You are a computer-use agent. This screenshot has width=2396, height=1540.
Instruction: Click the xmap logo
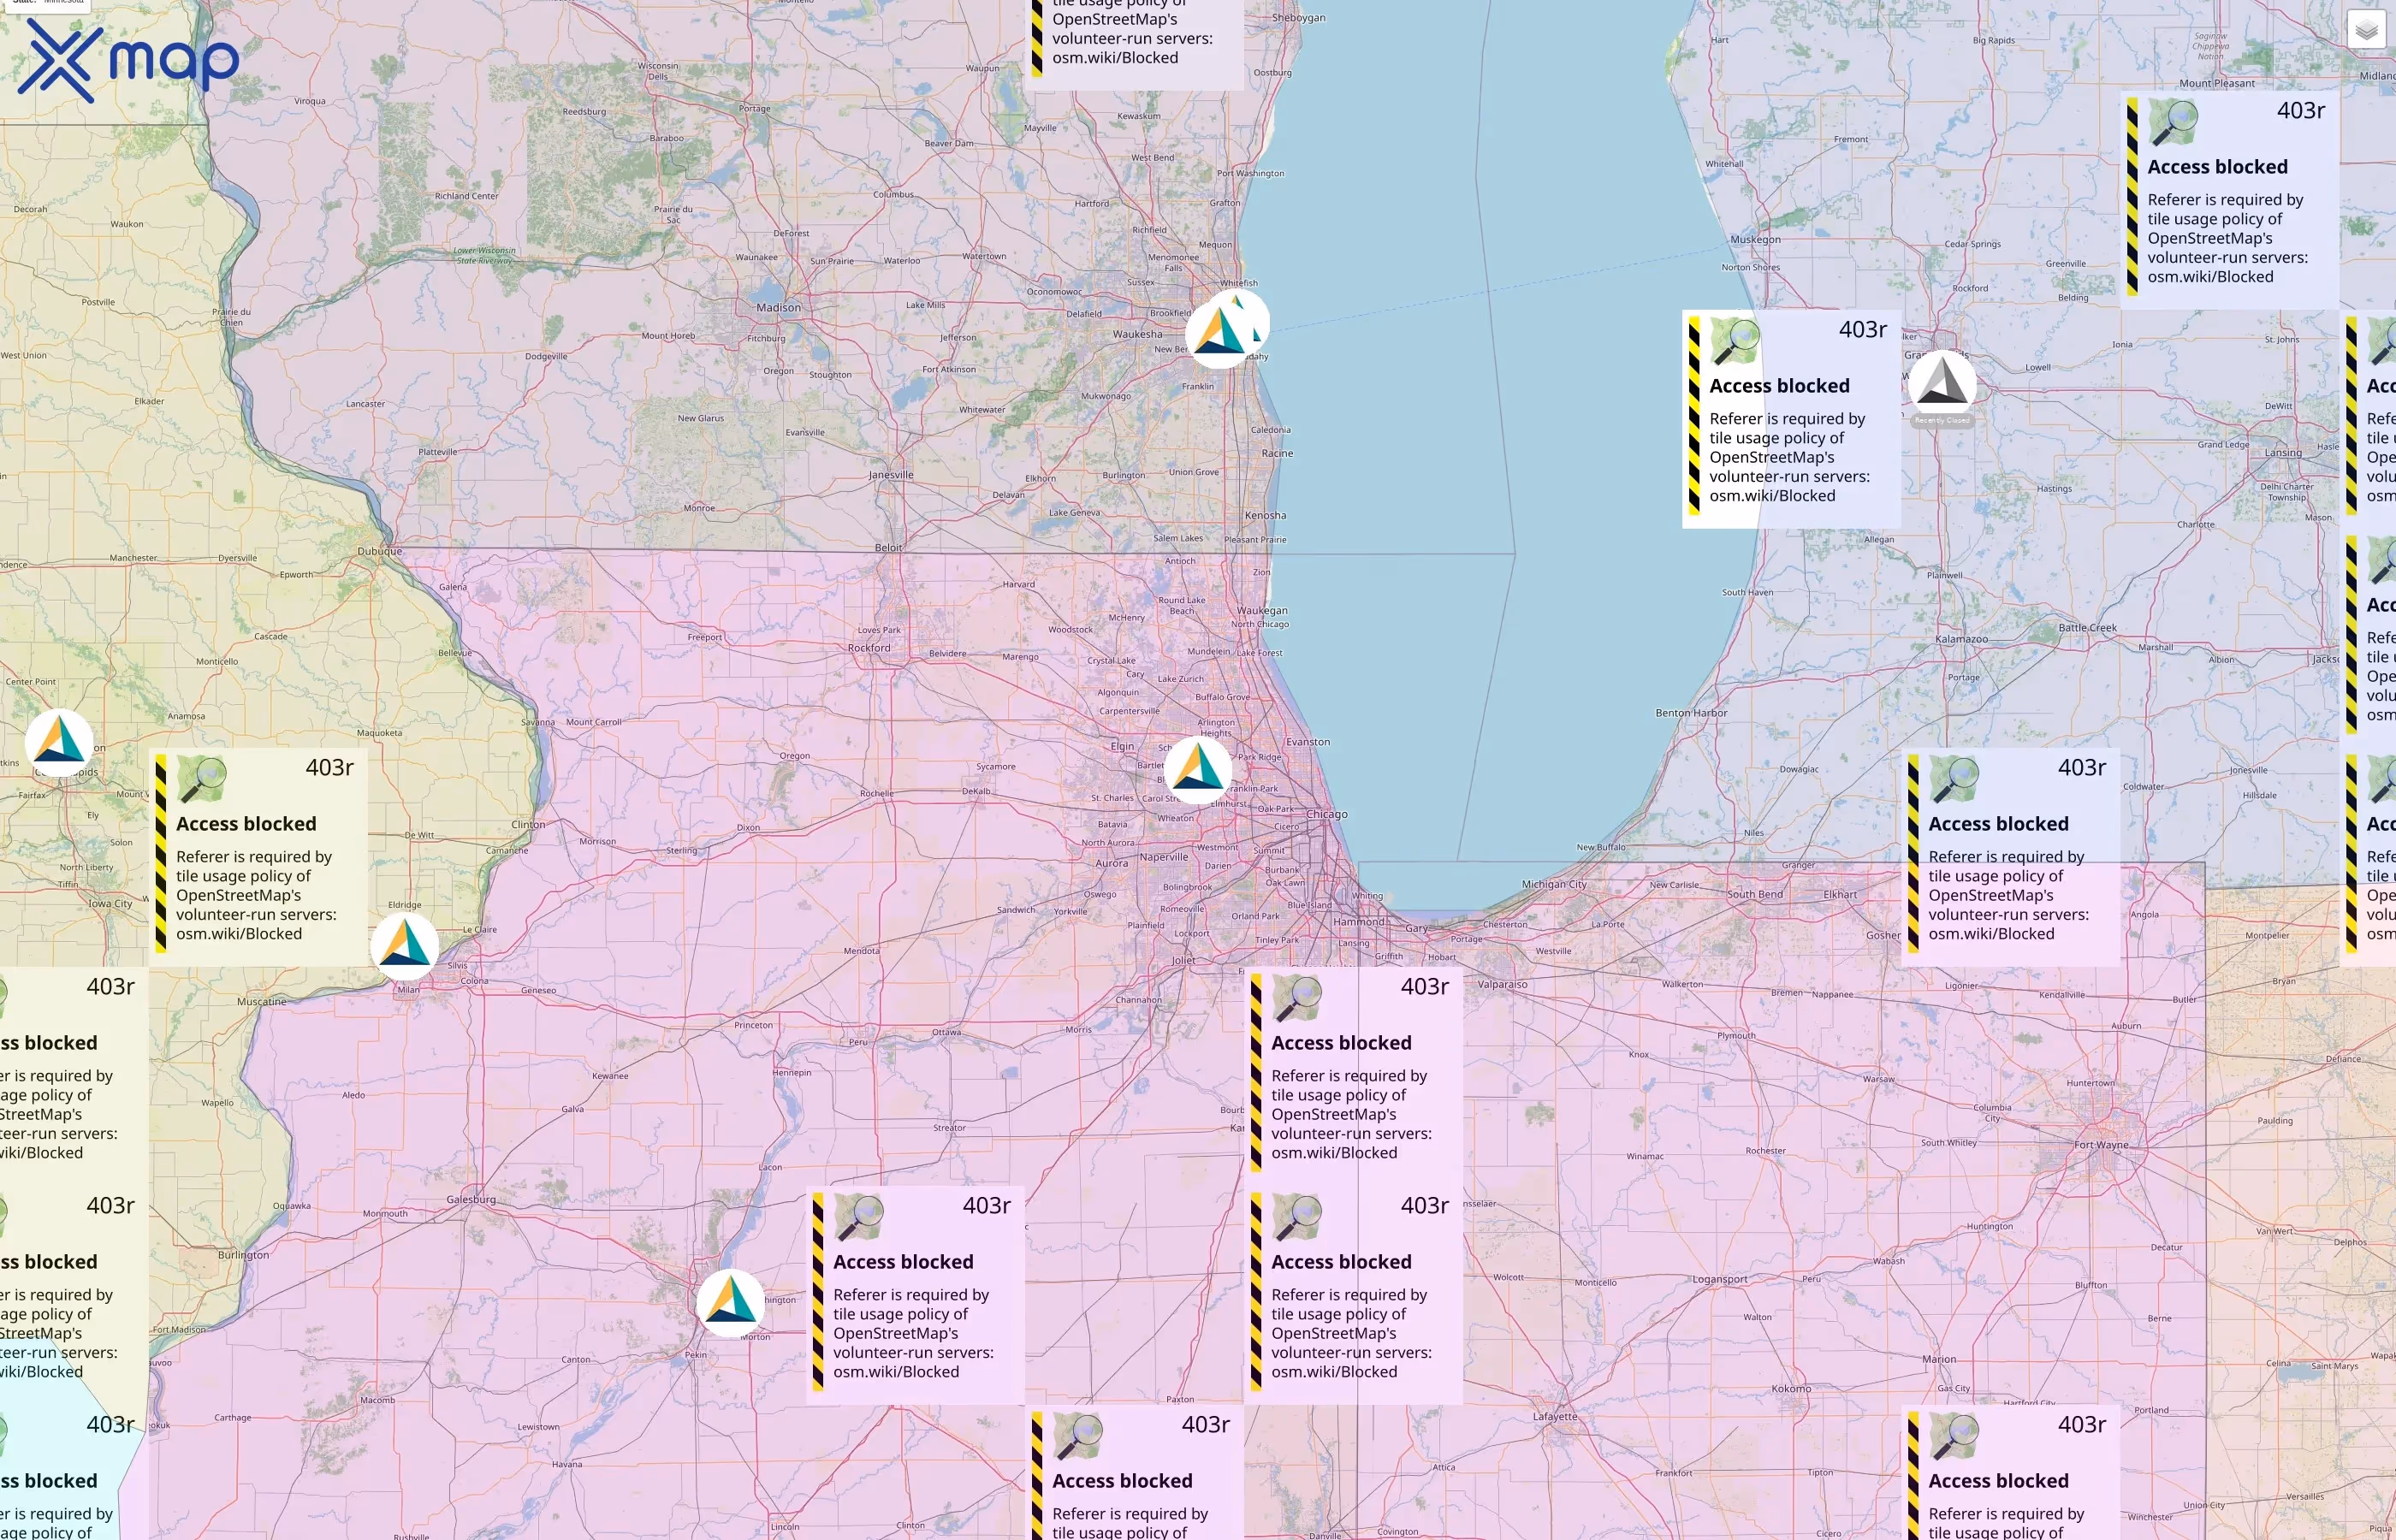[x=128, y=60]
